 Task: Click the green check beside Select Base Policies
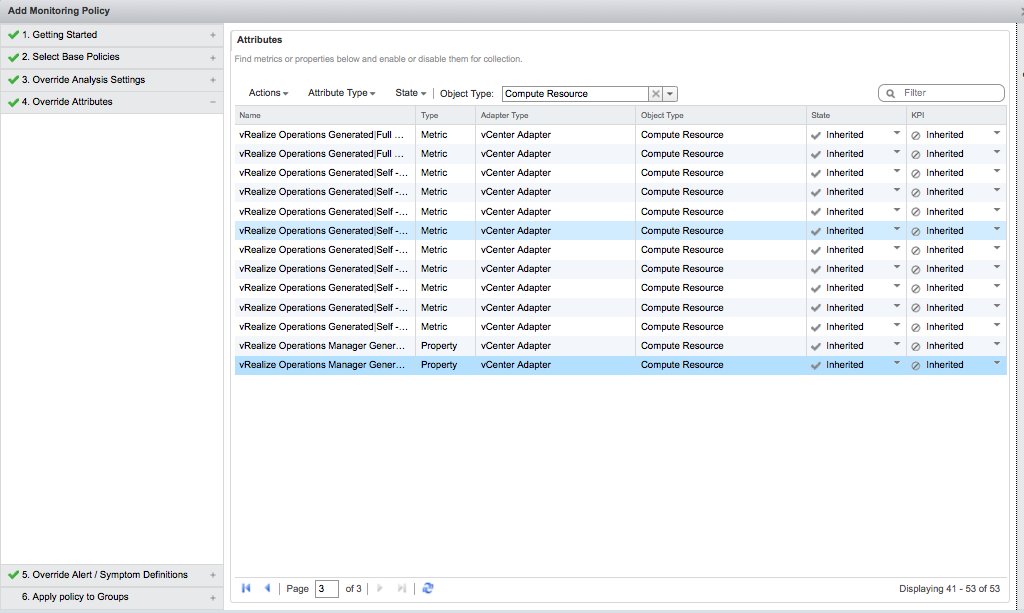coord(13,57)
